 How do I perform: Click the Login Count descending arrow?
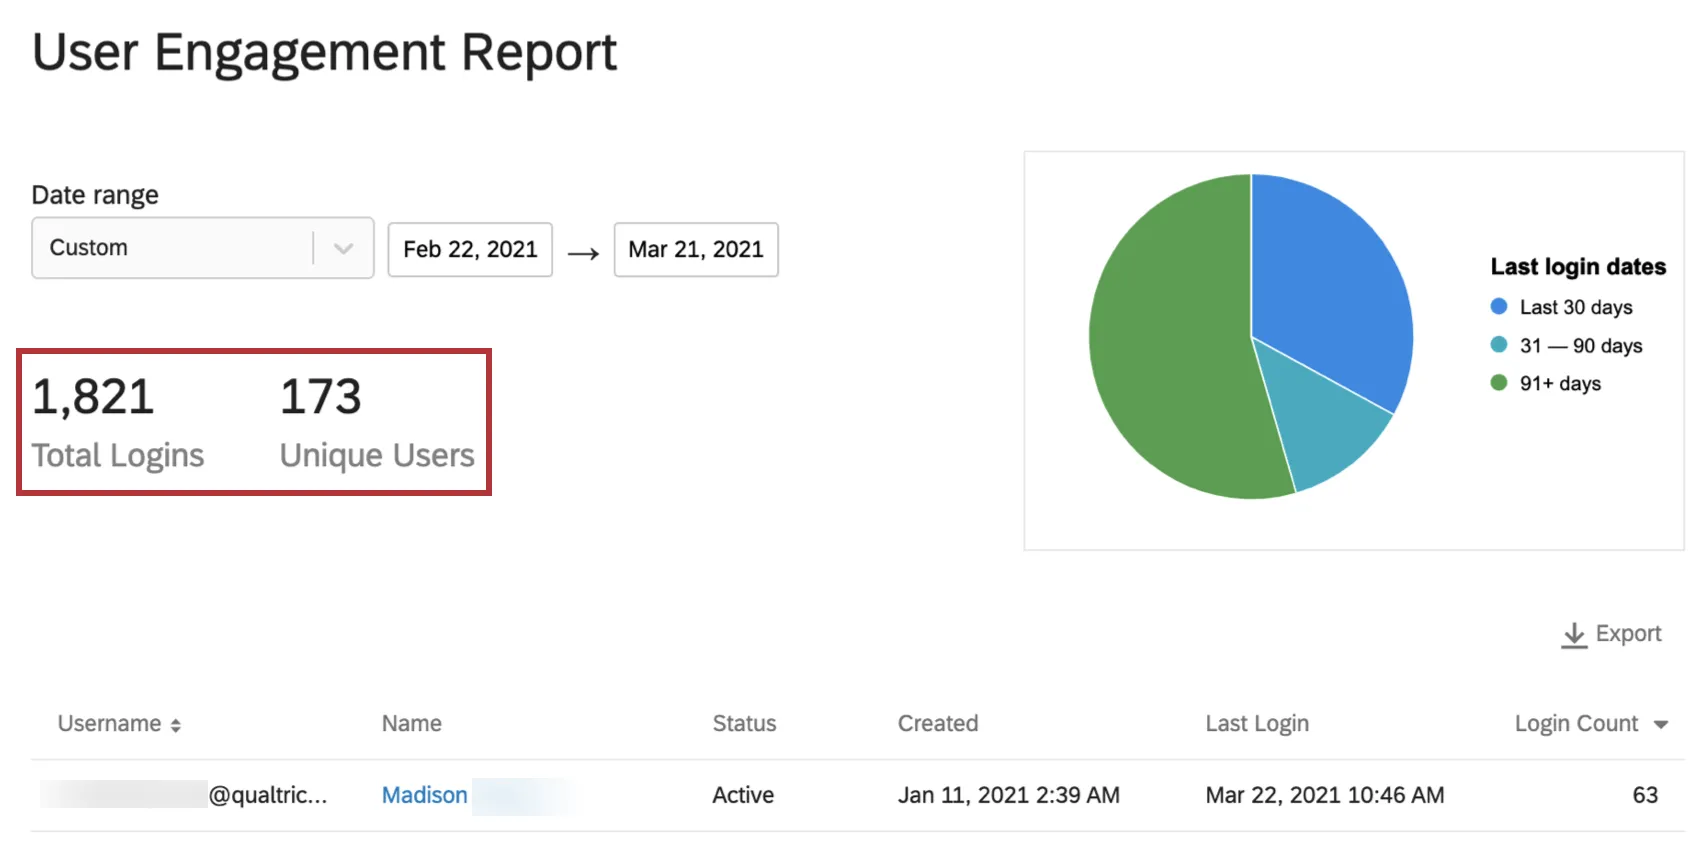[x=1661, y=725]
